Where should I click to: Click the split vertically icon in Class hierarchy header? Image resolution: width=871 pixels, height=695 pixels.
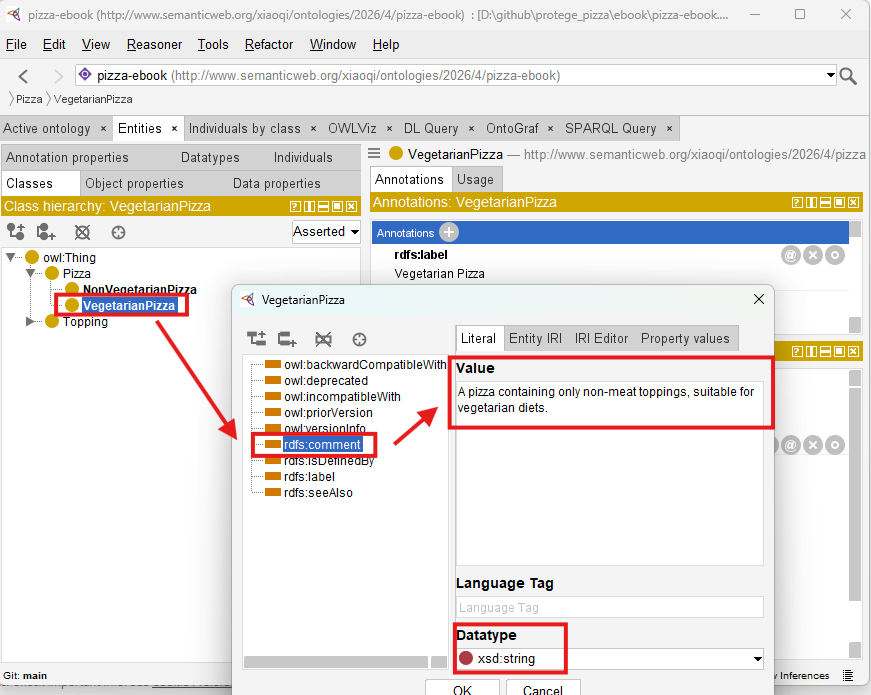point(309,207)
